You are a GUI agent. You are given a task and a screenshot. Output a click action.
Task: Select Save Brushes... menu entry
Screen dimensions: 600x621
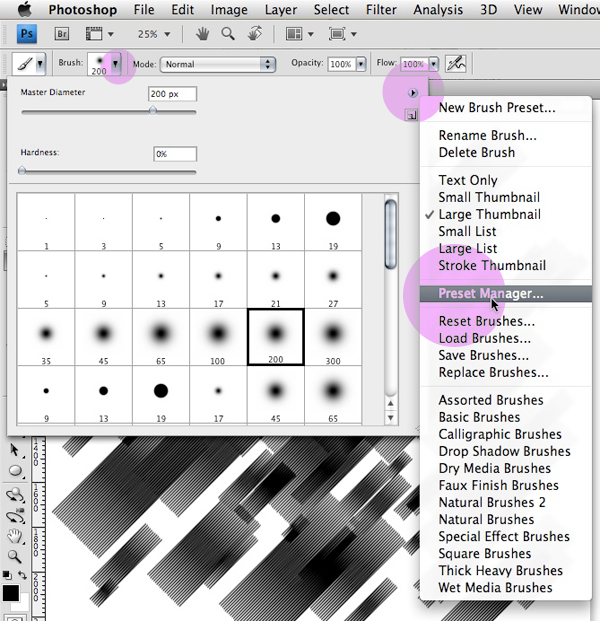pyautogui.click(x=506, y=355)
